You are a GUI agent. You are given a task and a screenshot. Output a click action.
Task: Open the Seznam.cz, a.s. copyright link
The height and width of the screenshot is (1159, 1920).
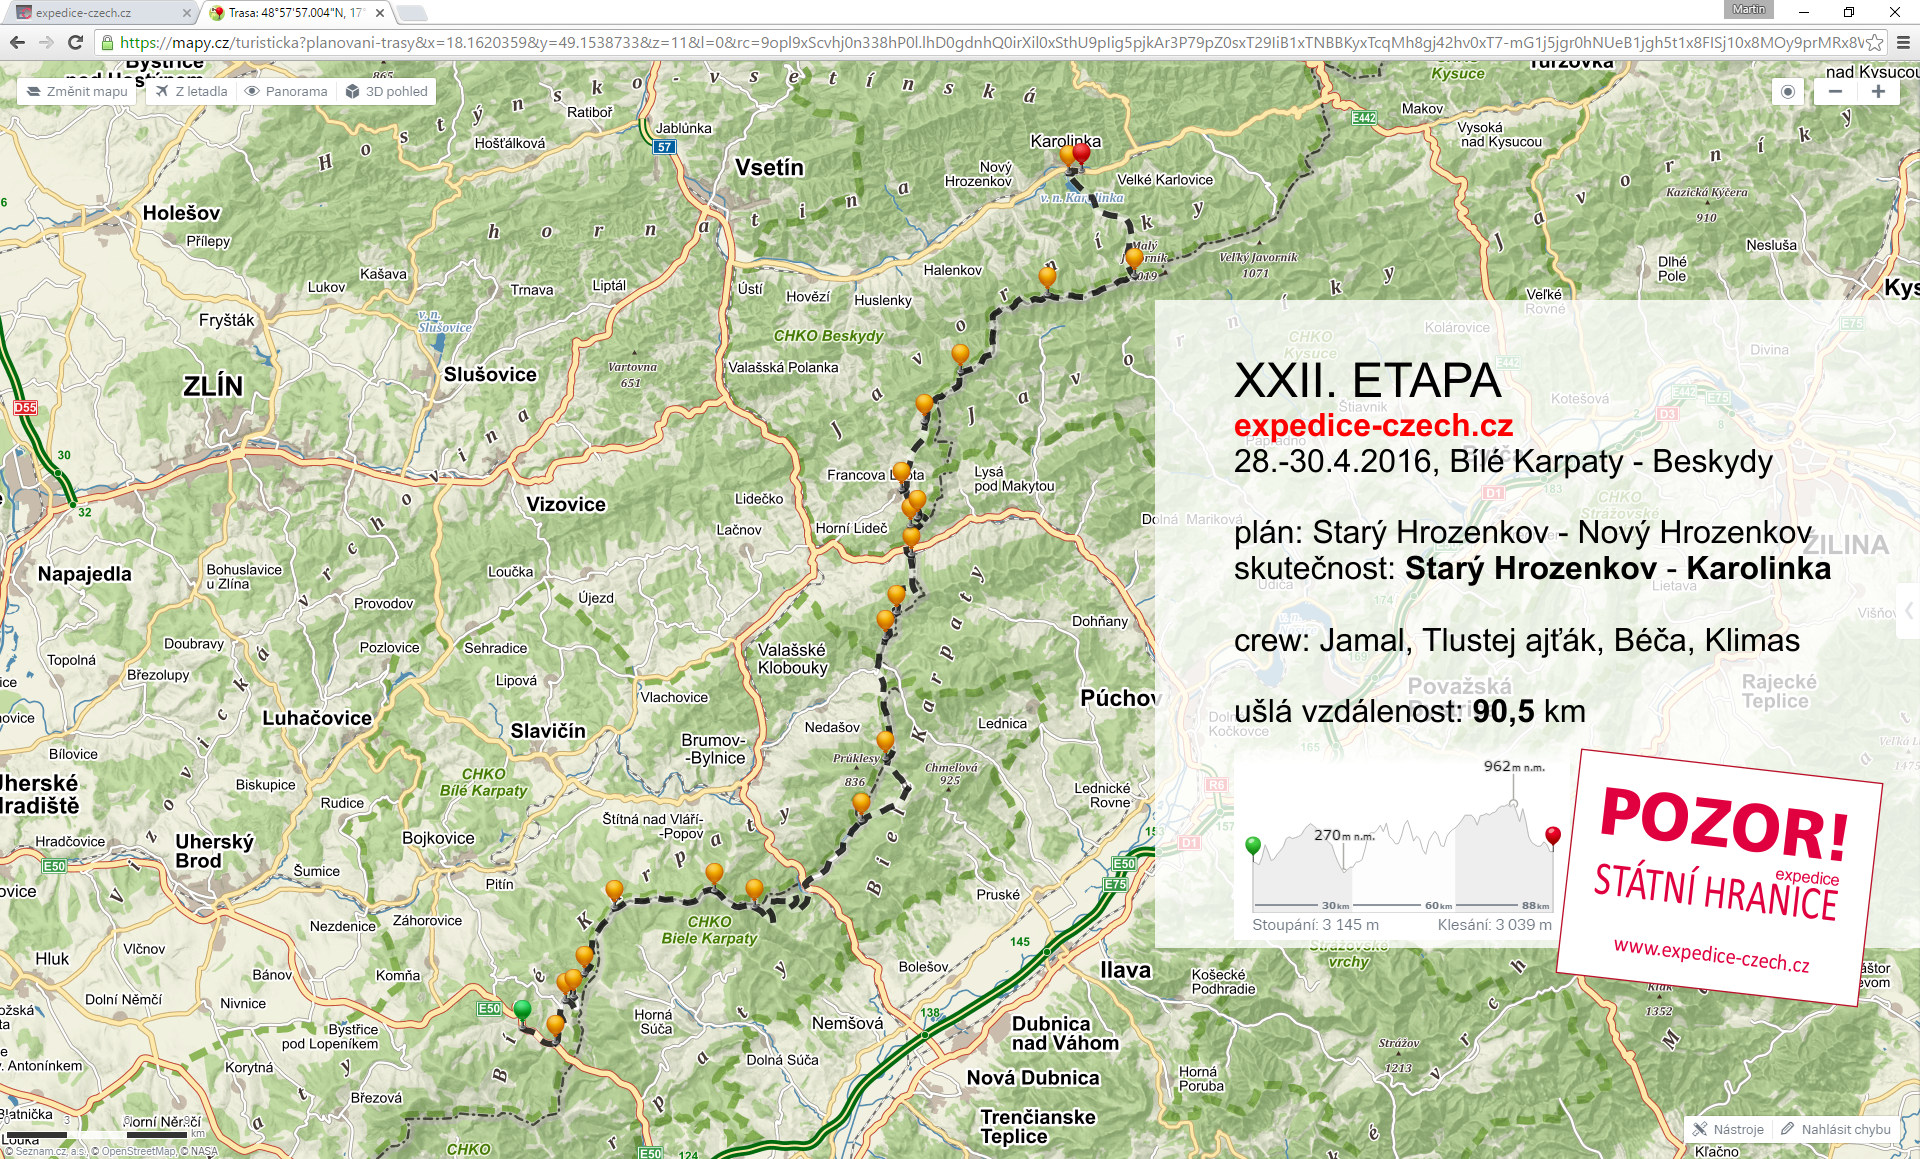51,1151
